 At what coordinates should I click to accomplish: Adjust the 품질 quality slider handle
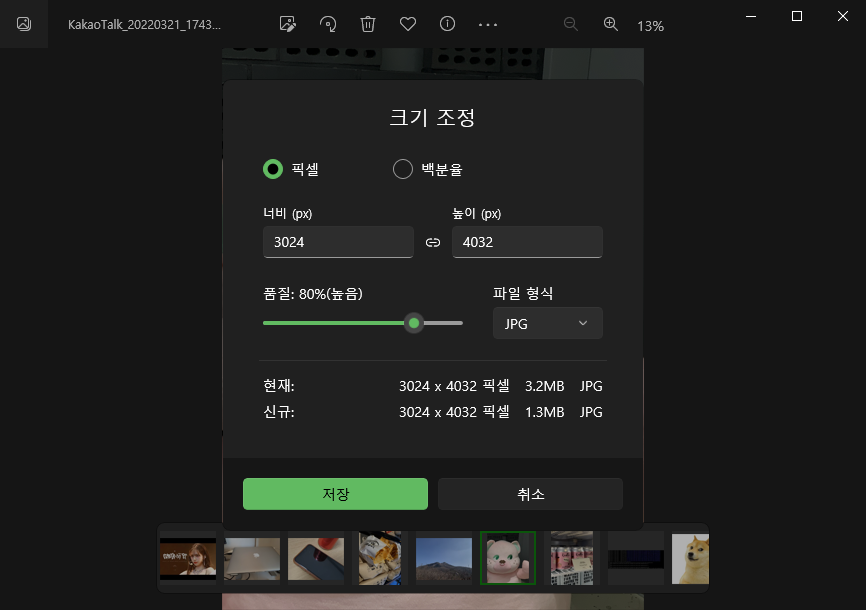point(414,323)
